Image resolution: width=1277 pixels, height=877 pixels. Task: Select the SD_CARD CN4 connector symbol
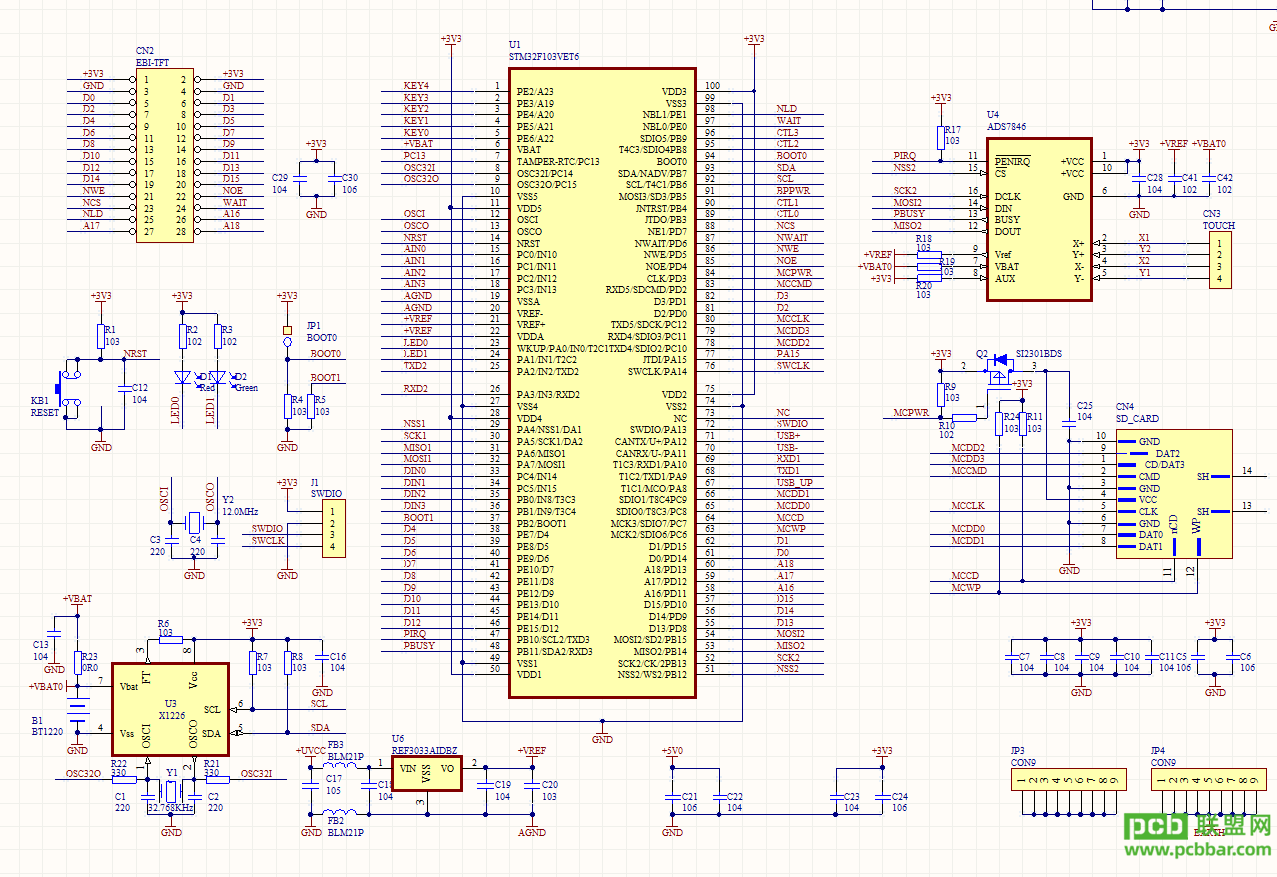(1174, 494)
